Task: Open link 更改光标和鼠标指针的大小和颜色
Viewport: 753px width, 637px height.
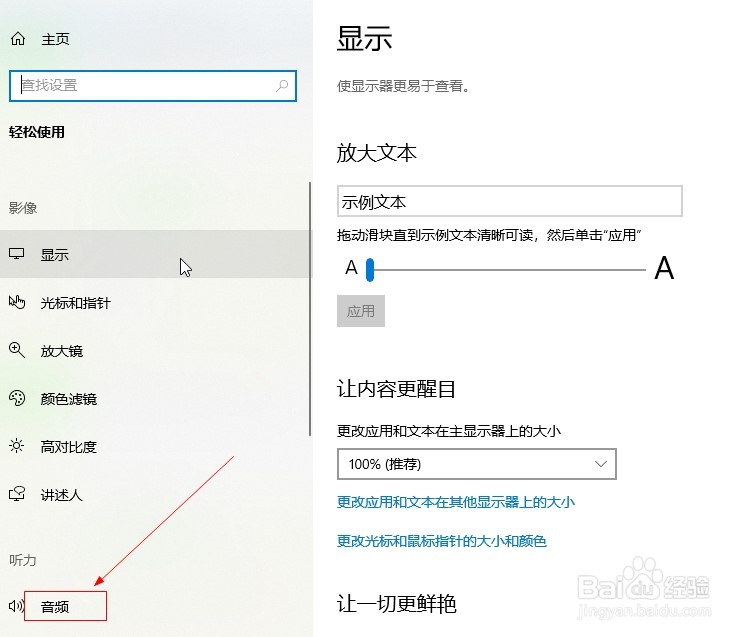Action: click(442, 541)
